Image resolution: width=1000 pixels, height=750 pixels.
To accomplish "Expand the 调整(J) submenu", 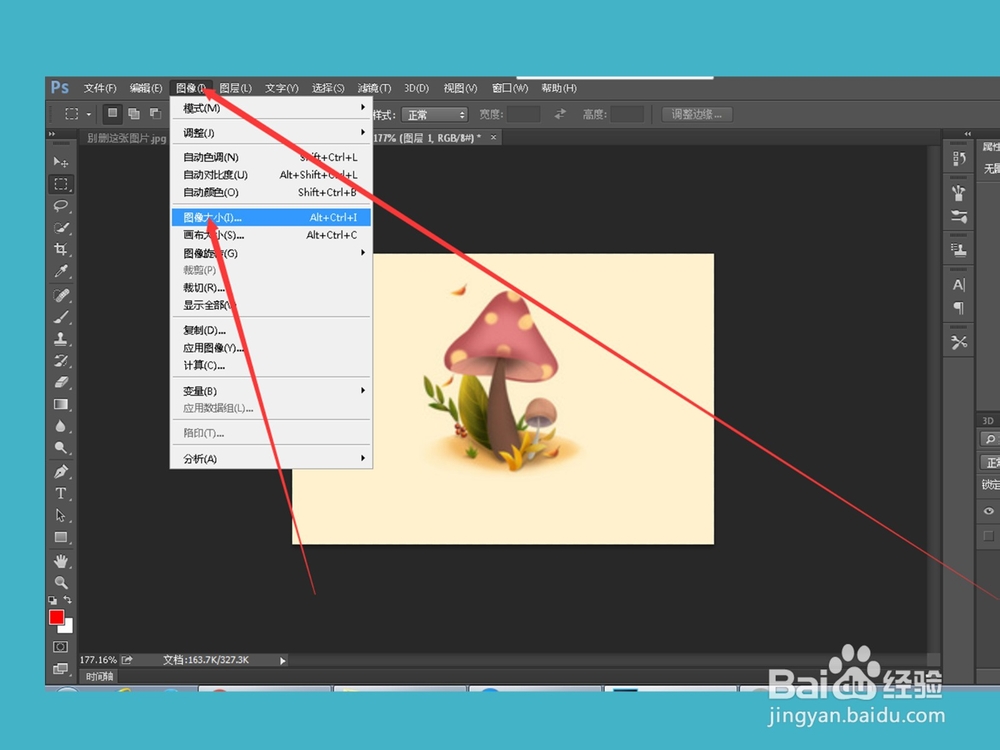I will tap(272, 133).
